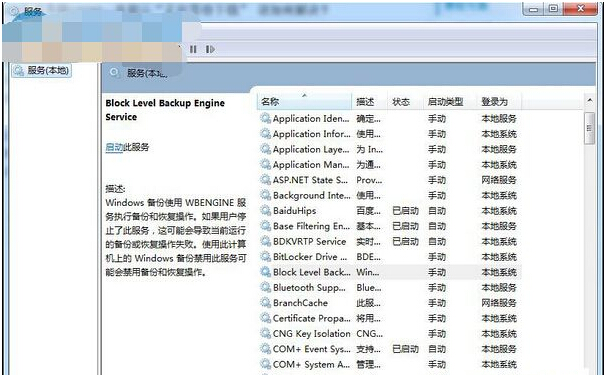Click gear icon beside Base Filtering Engine
The image size is (606, 375).
point(266,226)
